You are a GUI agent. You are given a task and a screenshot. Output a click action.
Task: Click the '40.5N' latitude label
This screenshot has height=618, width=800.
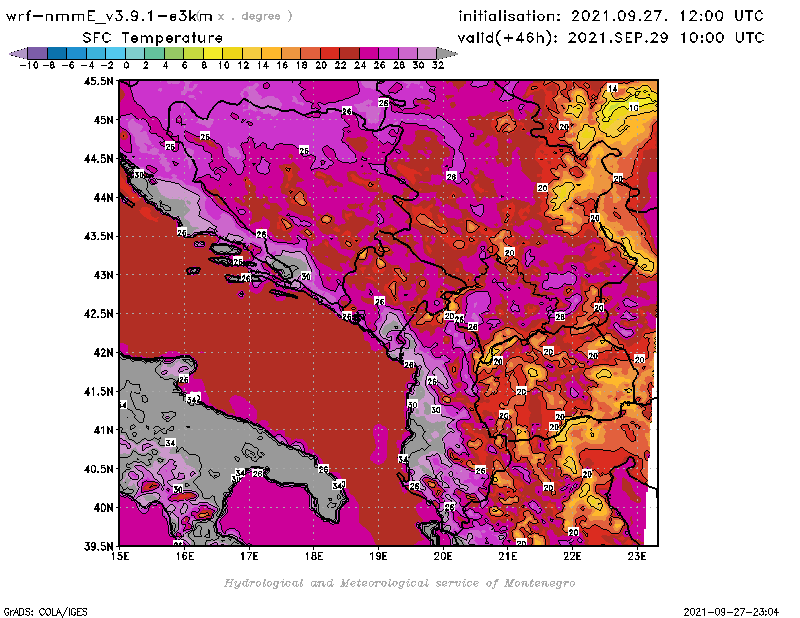pyautogui.click(x=99, y=469)
